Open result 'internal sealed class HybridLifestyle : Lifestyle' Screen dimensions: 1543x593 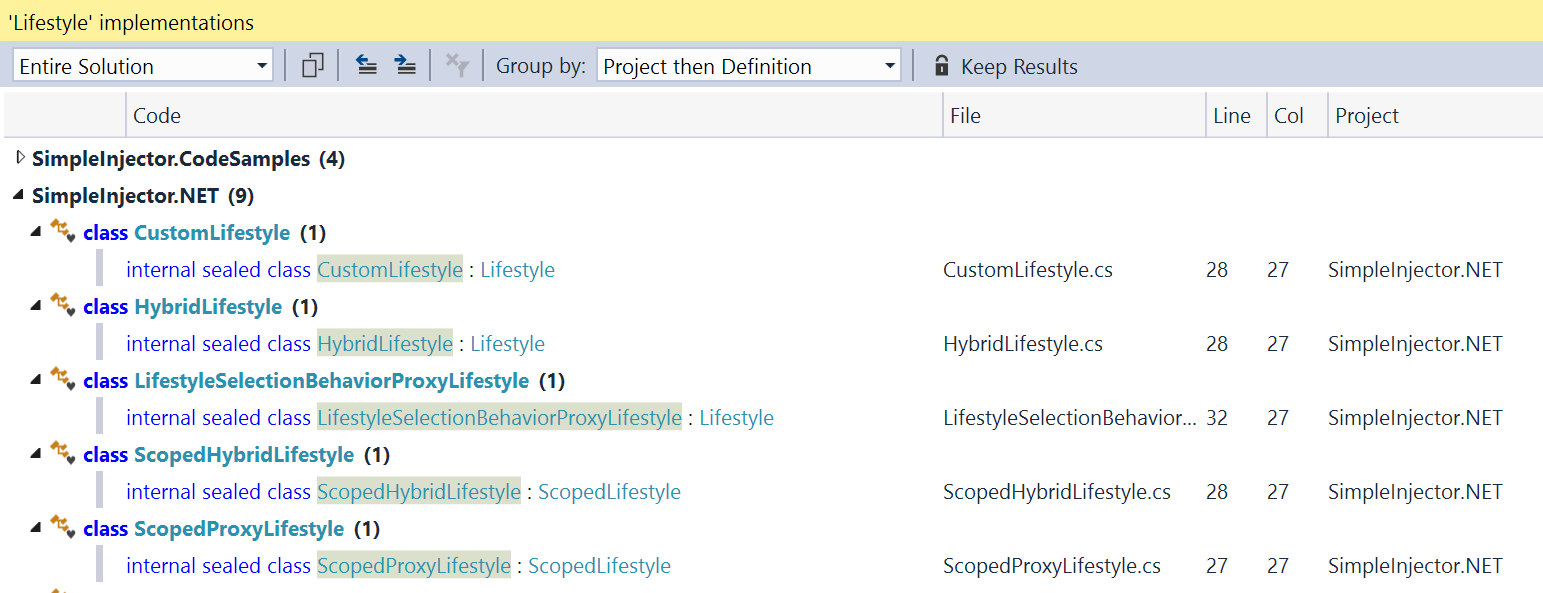click(335, 344)
